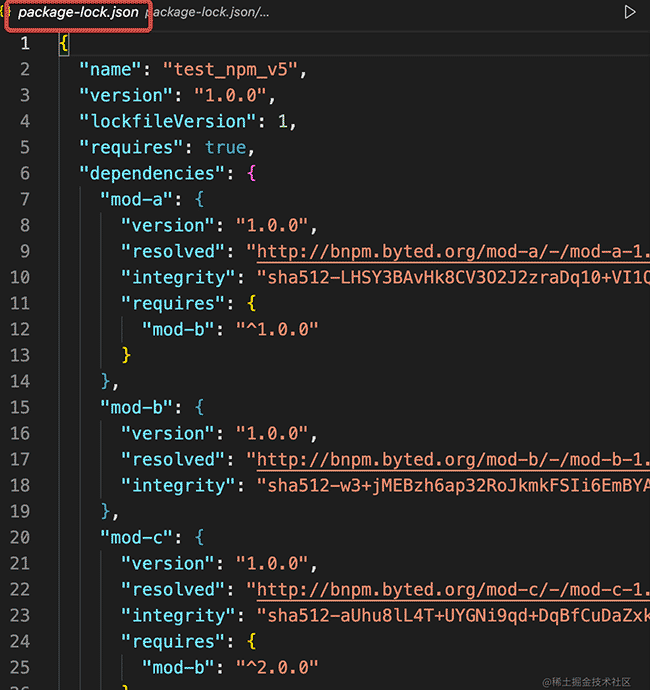Screen dimensions: 650x690
Task: Click the true value on line 5
Action: tap(226, 147)
